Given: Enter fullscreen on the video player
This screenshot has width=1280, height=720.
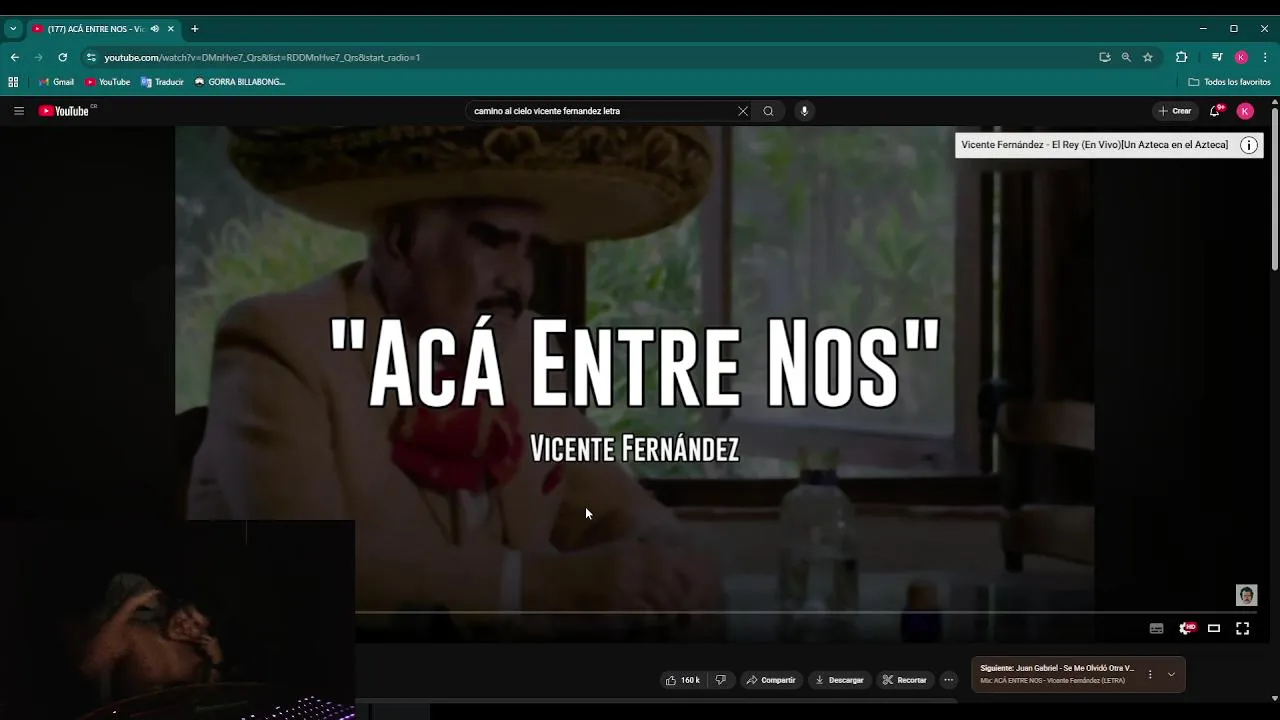Looking at the screenshot, I should click(x=1242, y=628).
